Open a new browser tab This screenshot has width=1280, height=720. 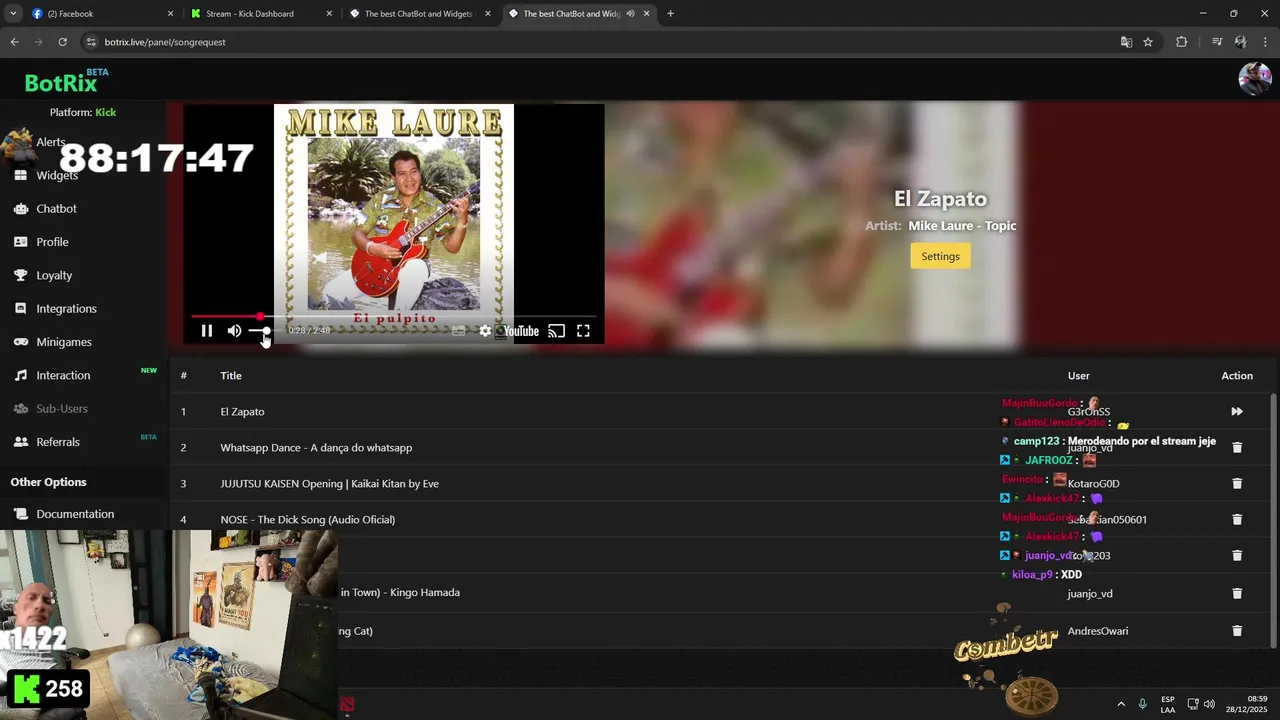(x=670, y=14)
